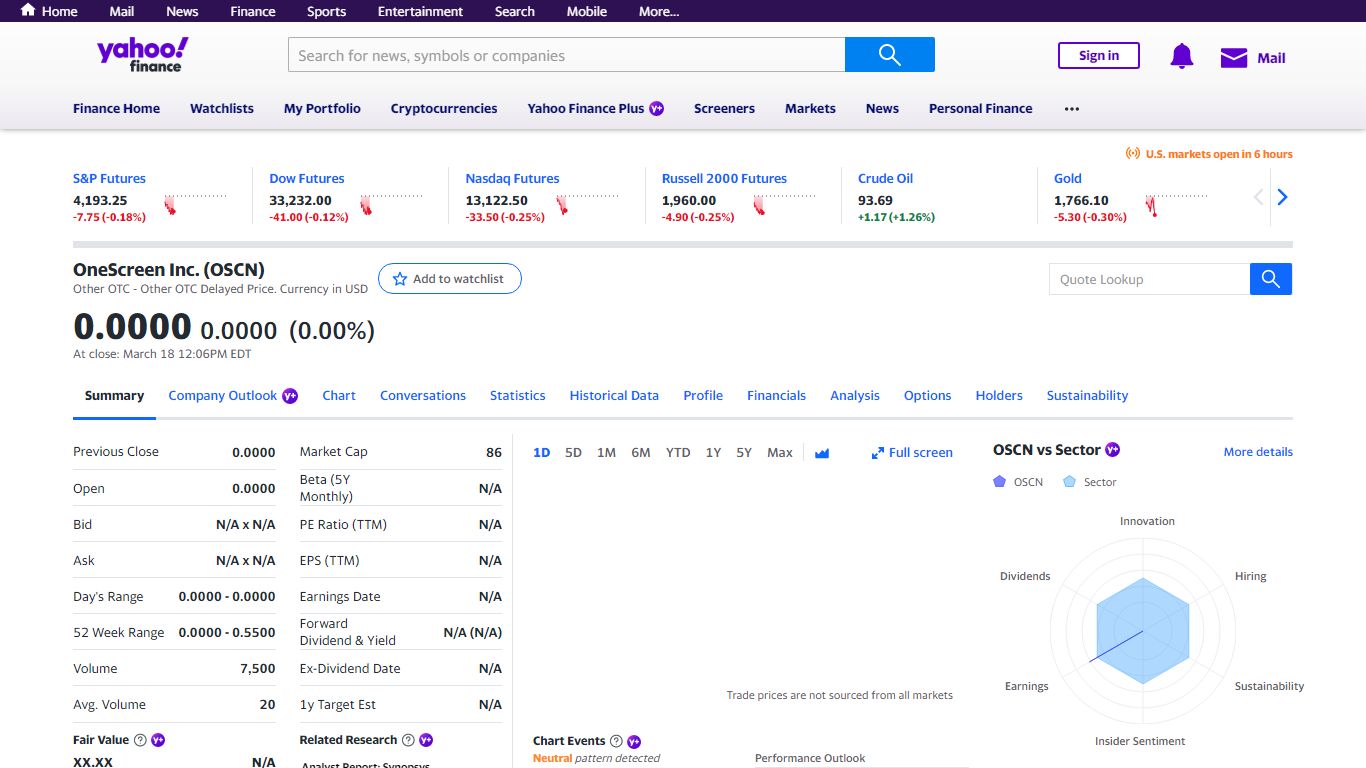
Task: Switch to the Summary tab
Action: 114,395
